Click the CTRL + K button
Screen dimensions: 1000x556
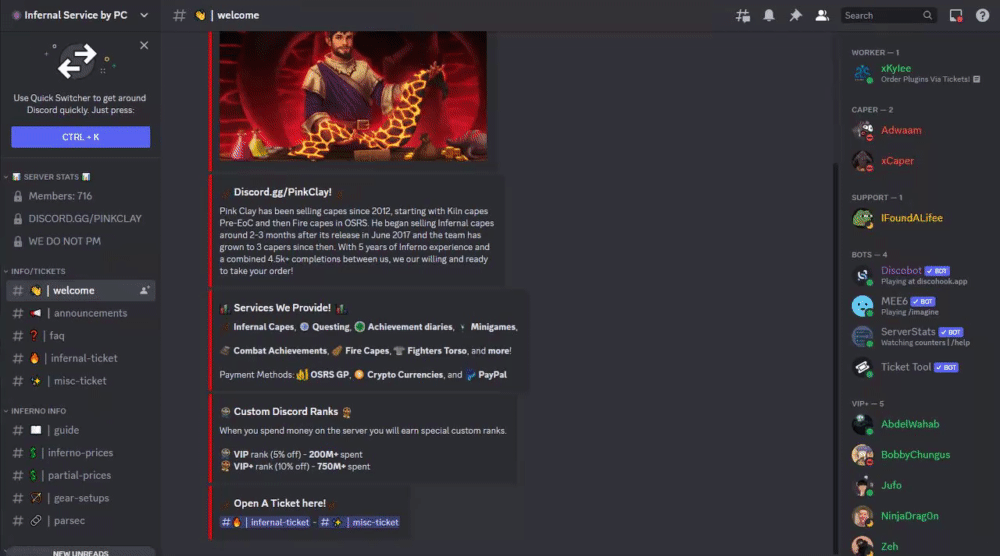pyautogui.click(x=80, y=137)
